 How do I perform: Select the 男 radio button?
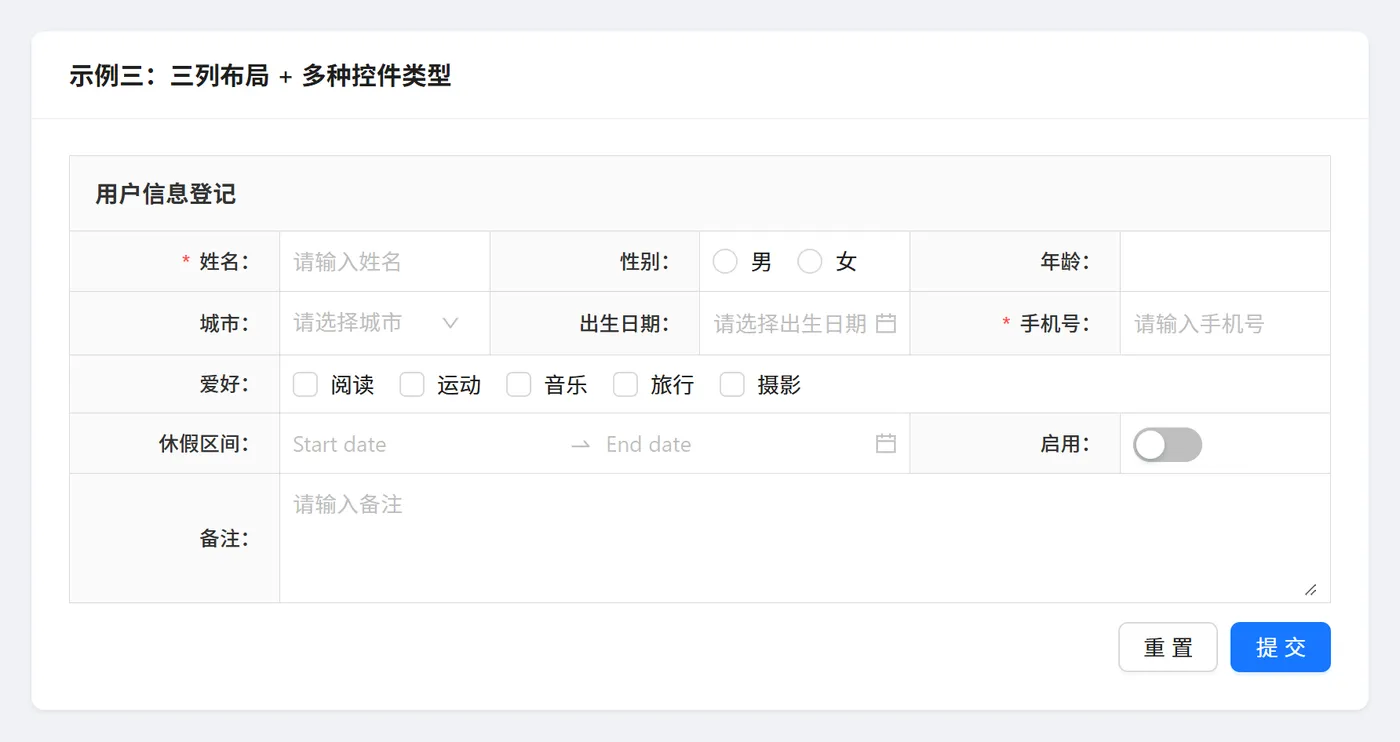click(x=725, y=262)
